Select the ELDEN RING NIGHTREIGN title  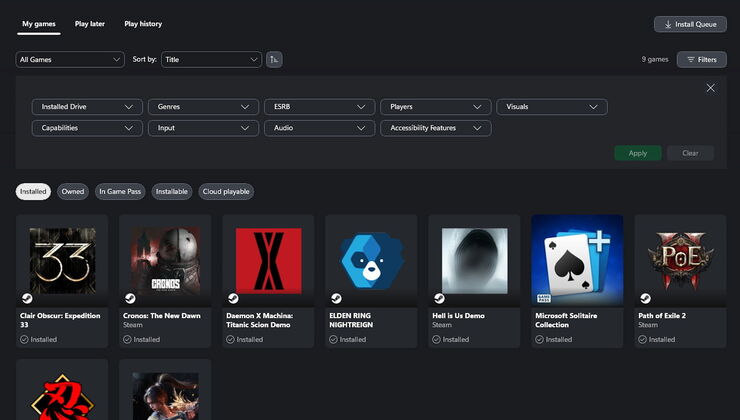coord(351,320)
